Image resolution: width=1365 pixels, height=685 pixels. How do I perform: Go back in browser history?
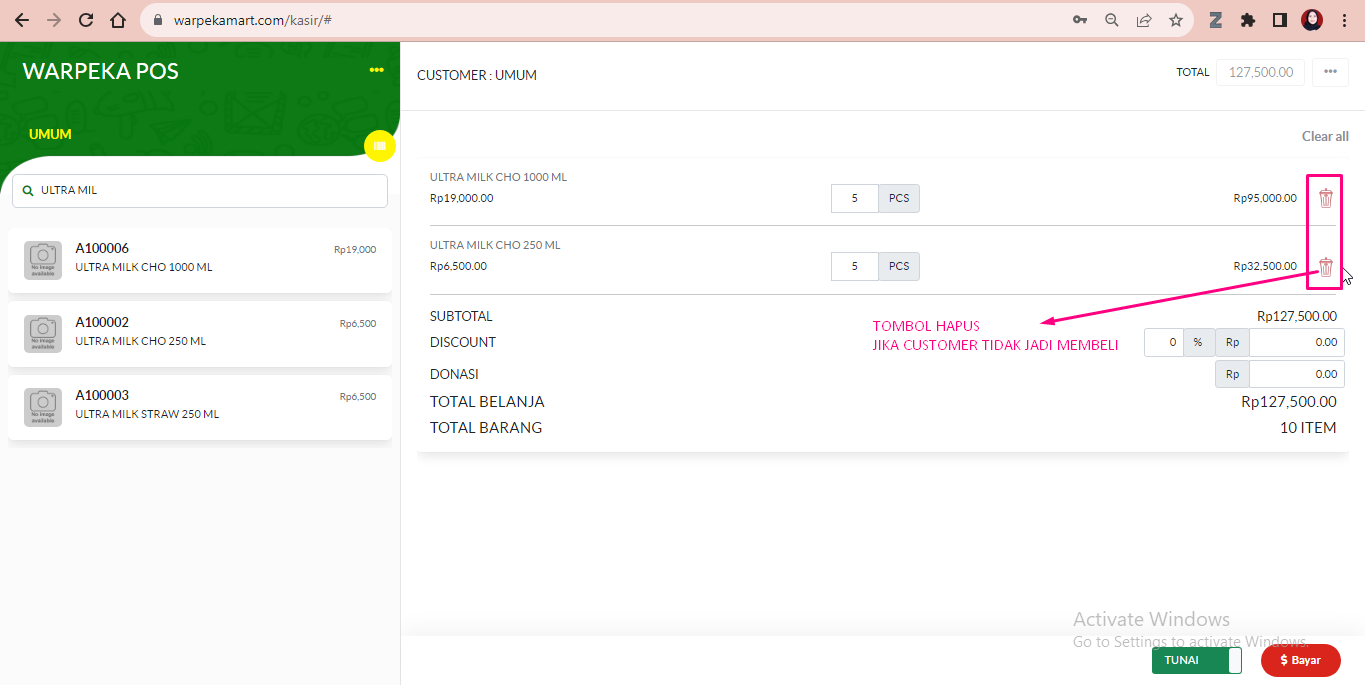[22, 20]
